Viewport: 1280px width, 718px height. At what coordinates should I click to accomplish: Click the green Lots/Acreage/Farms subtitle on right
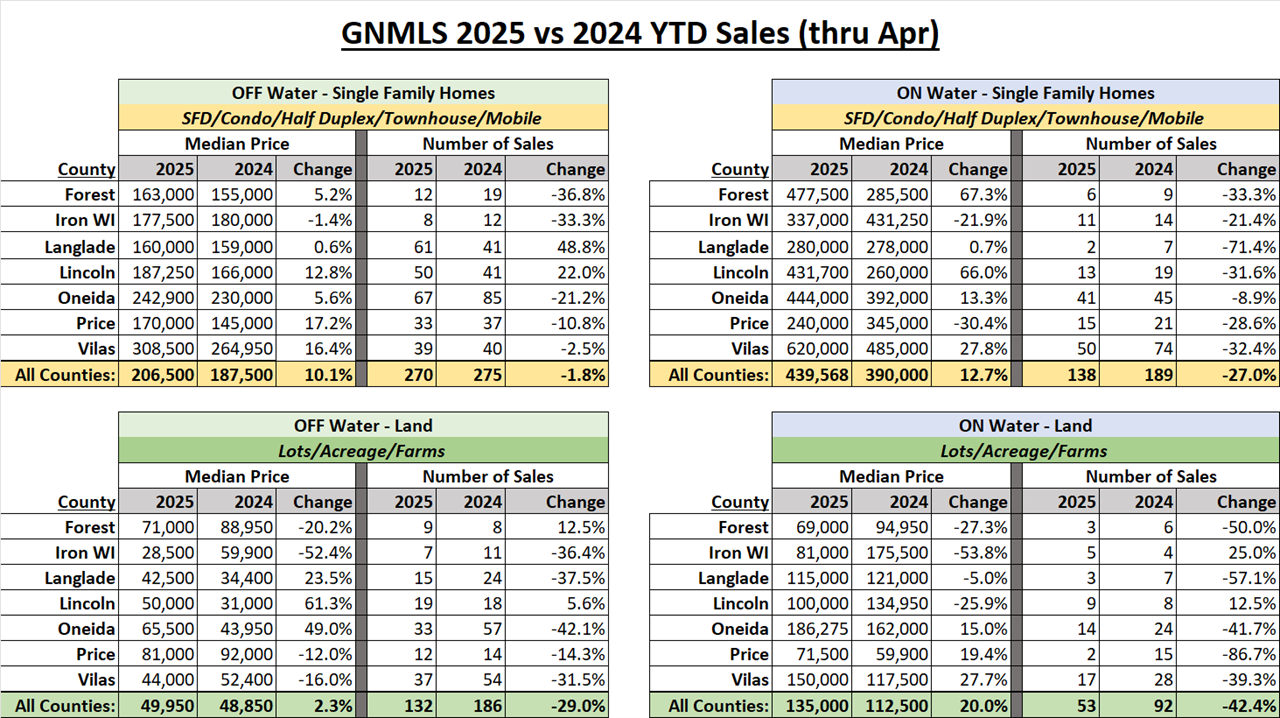point(1025,451)
